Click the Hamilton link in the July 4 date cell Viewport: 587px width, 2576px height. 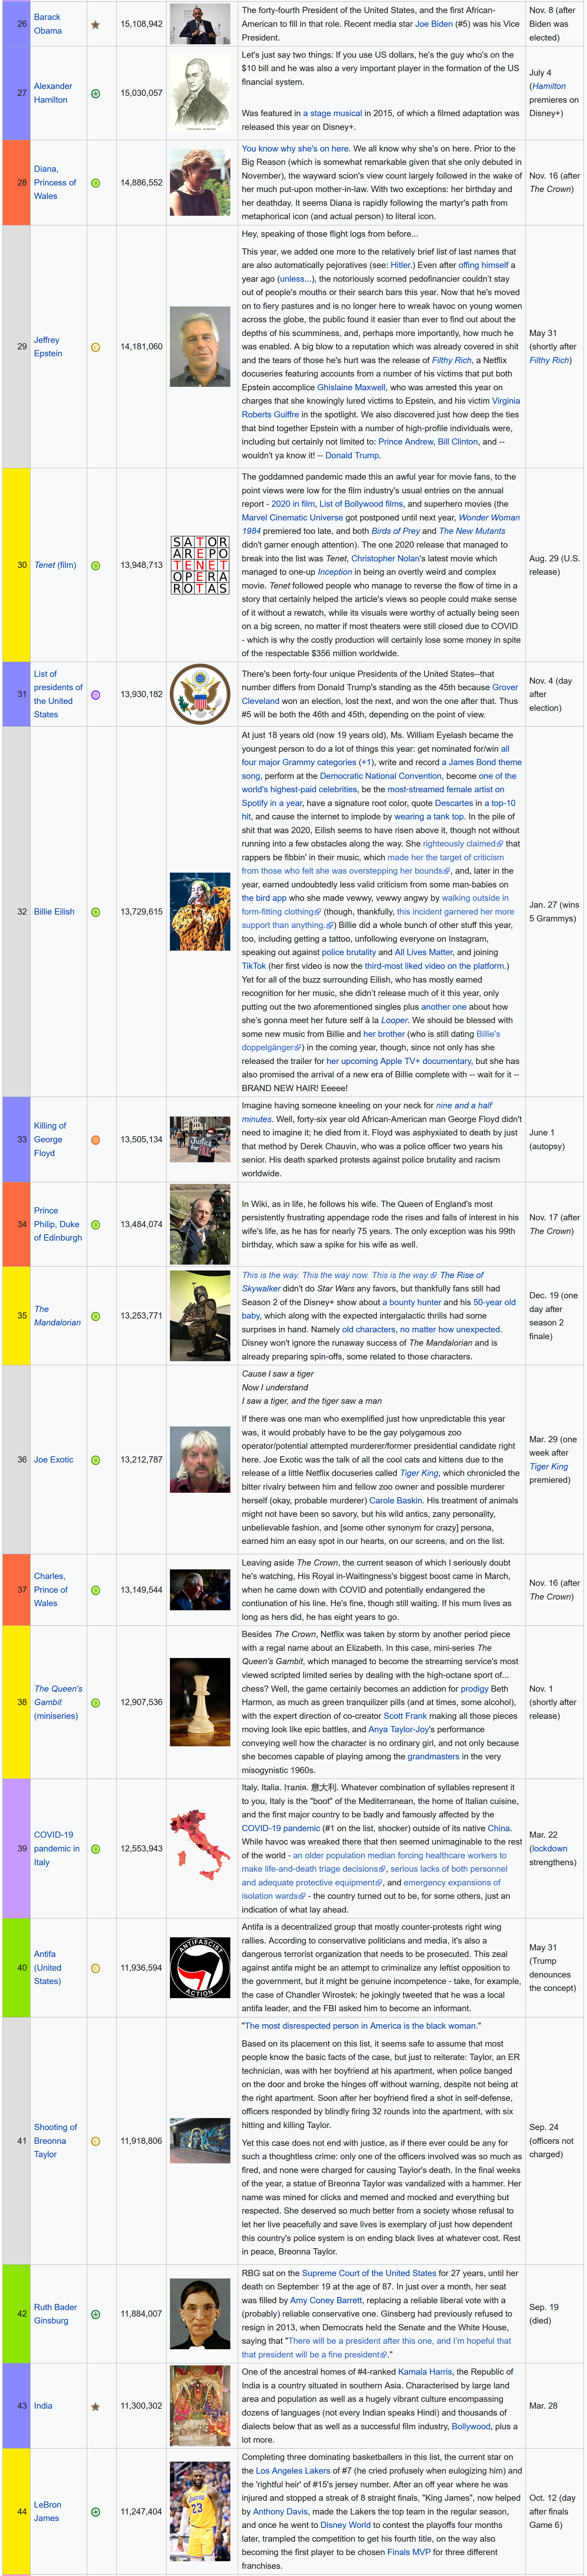tap(549, 86)
